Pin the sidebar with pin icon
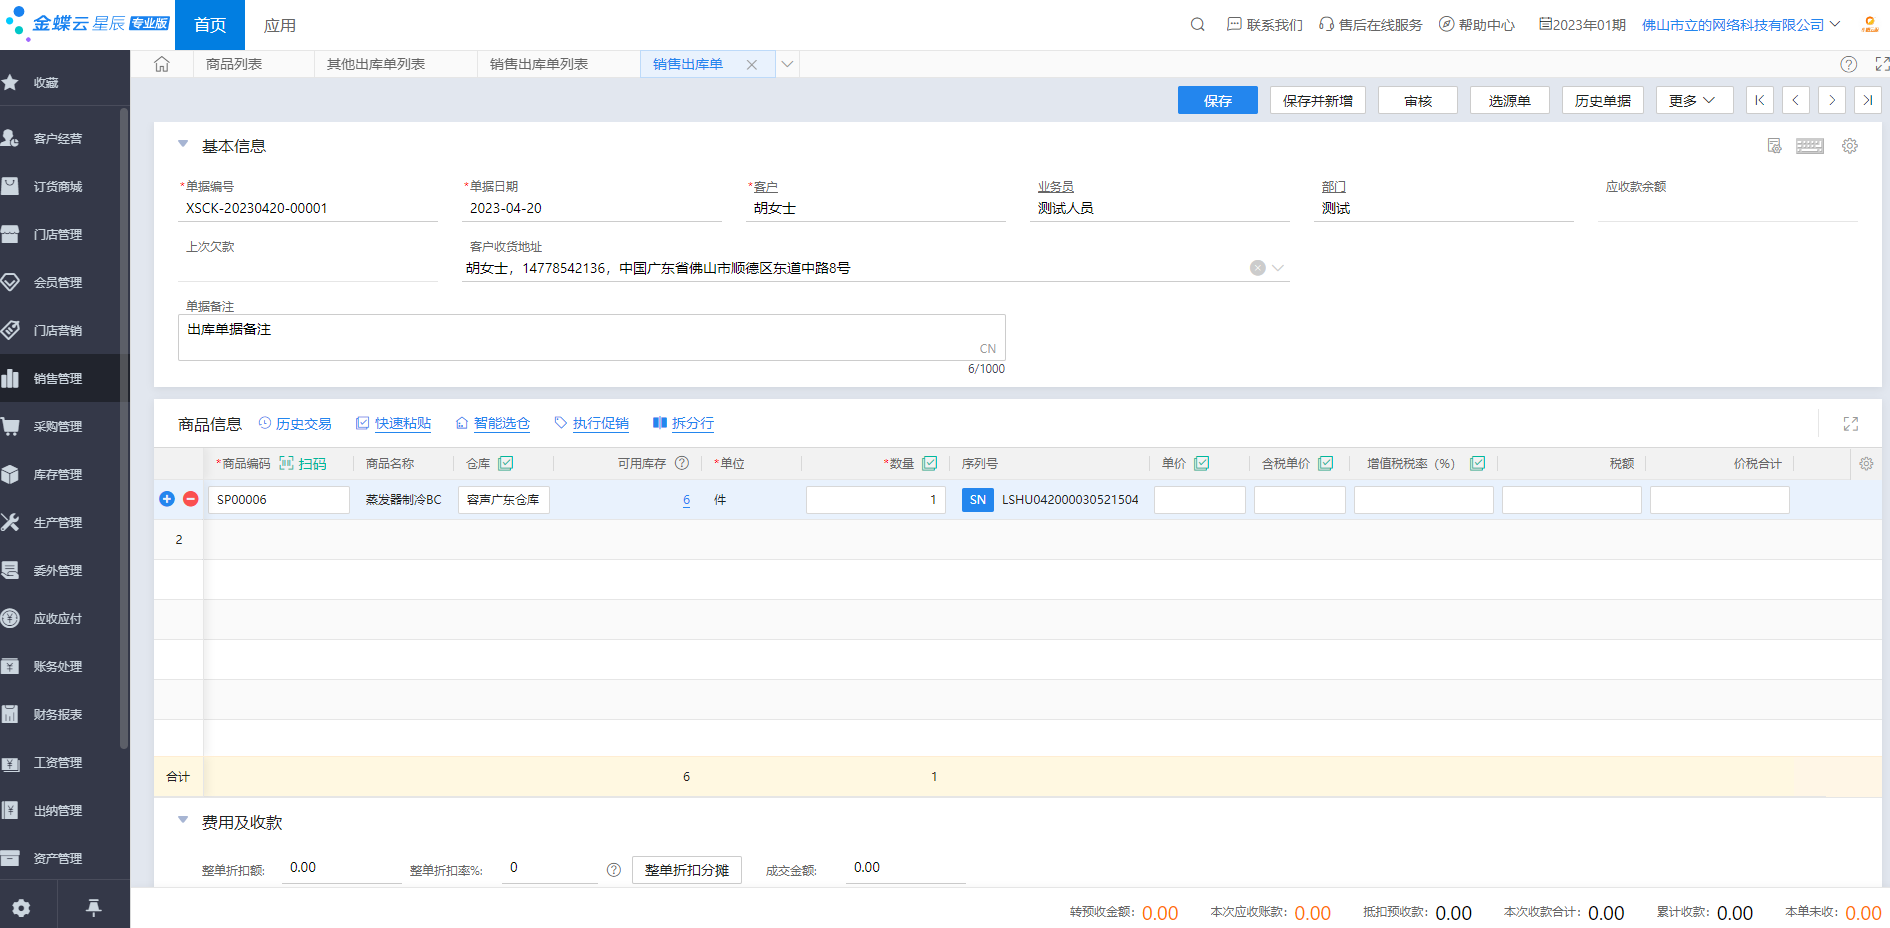Viewport: 1890px width, 928px height. tap(93, 908)
